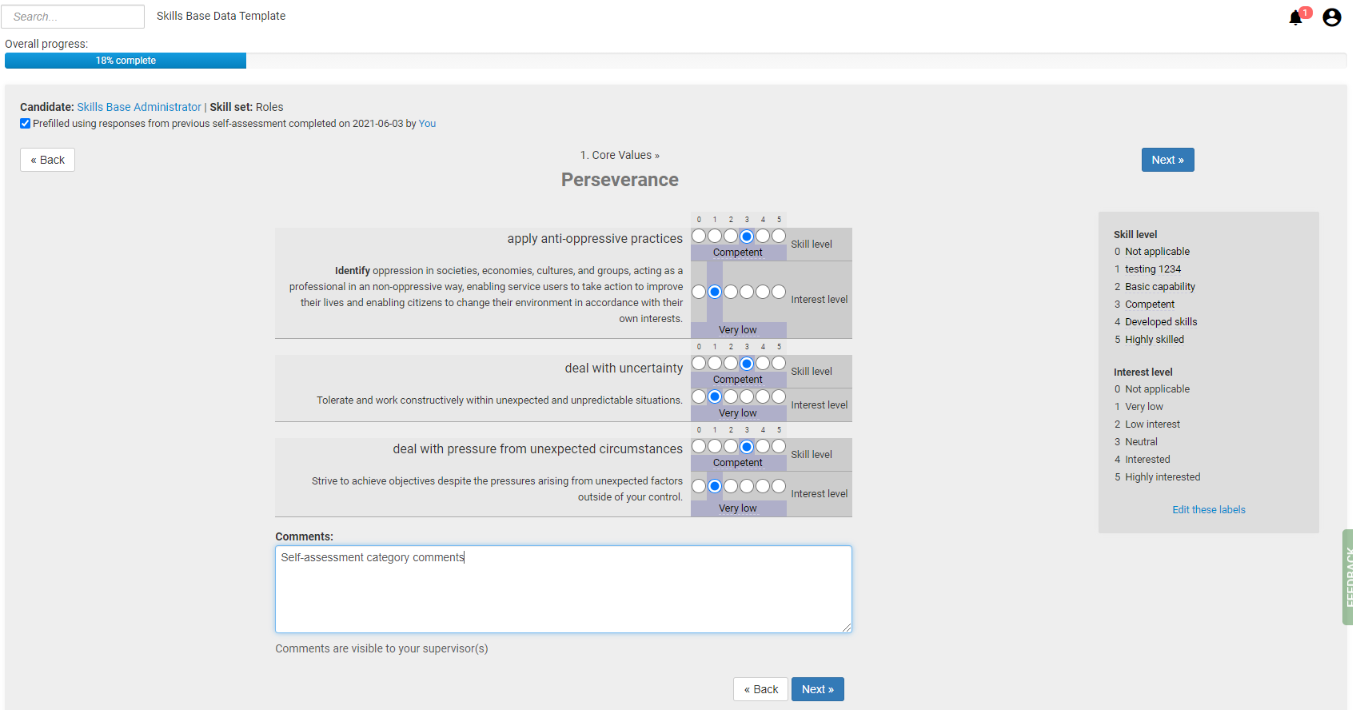Click the top Next » button
Image resolution: width=1353 pixels, height=710 pixels.
pos(1167,160)
